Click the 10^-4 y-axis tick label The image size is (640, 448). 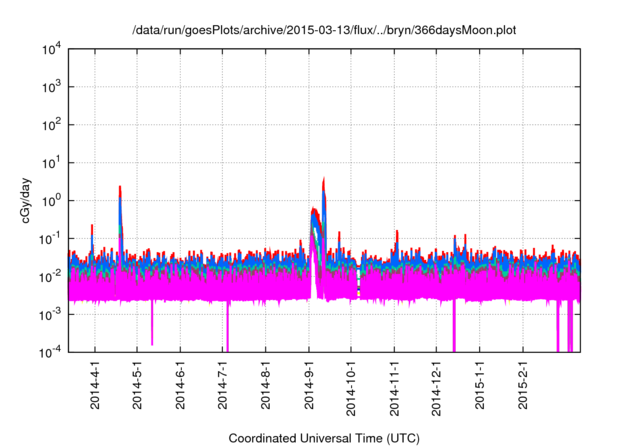[50, 352]
